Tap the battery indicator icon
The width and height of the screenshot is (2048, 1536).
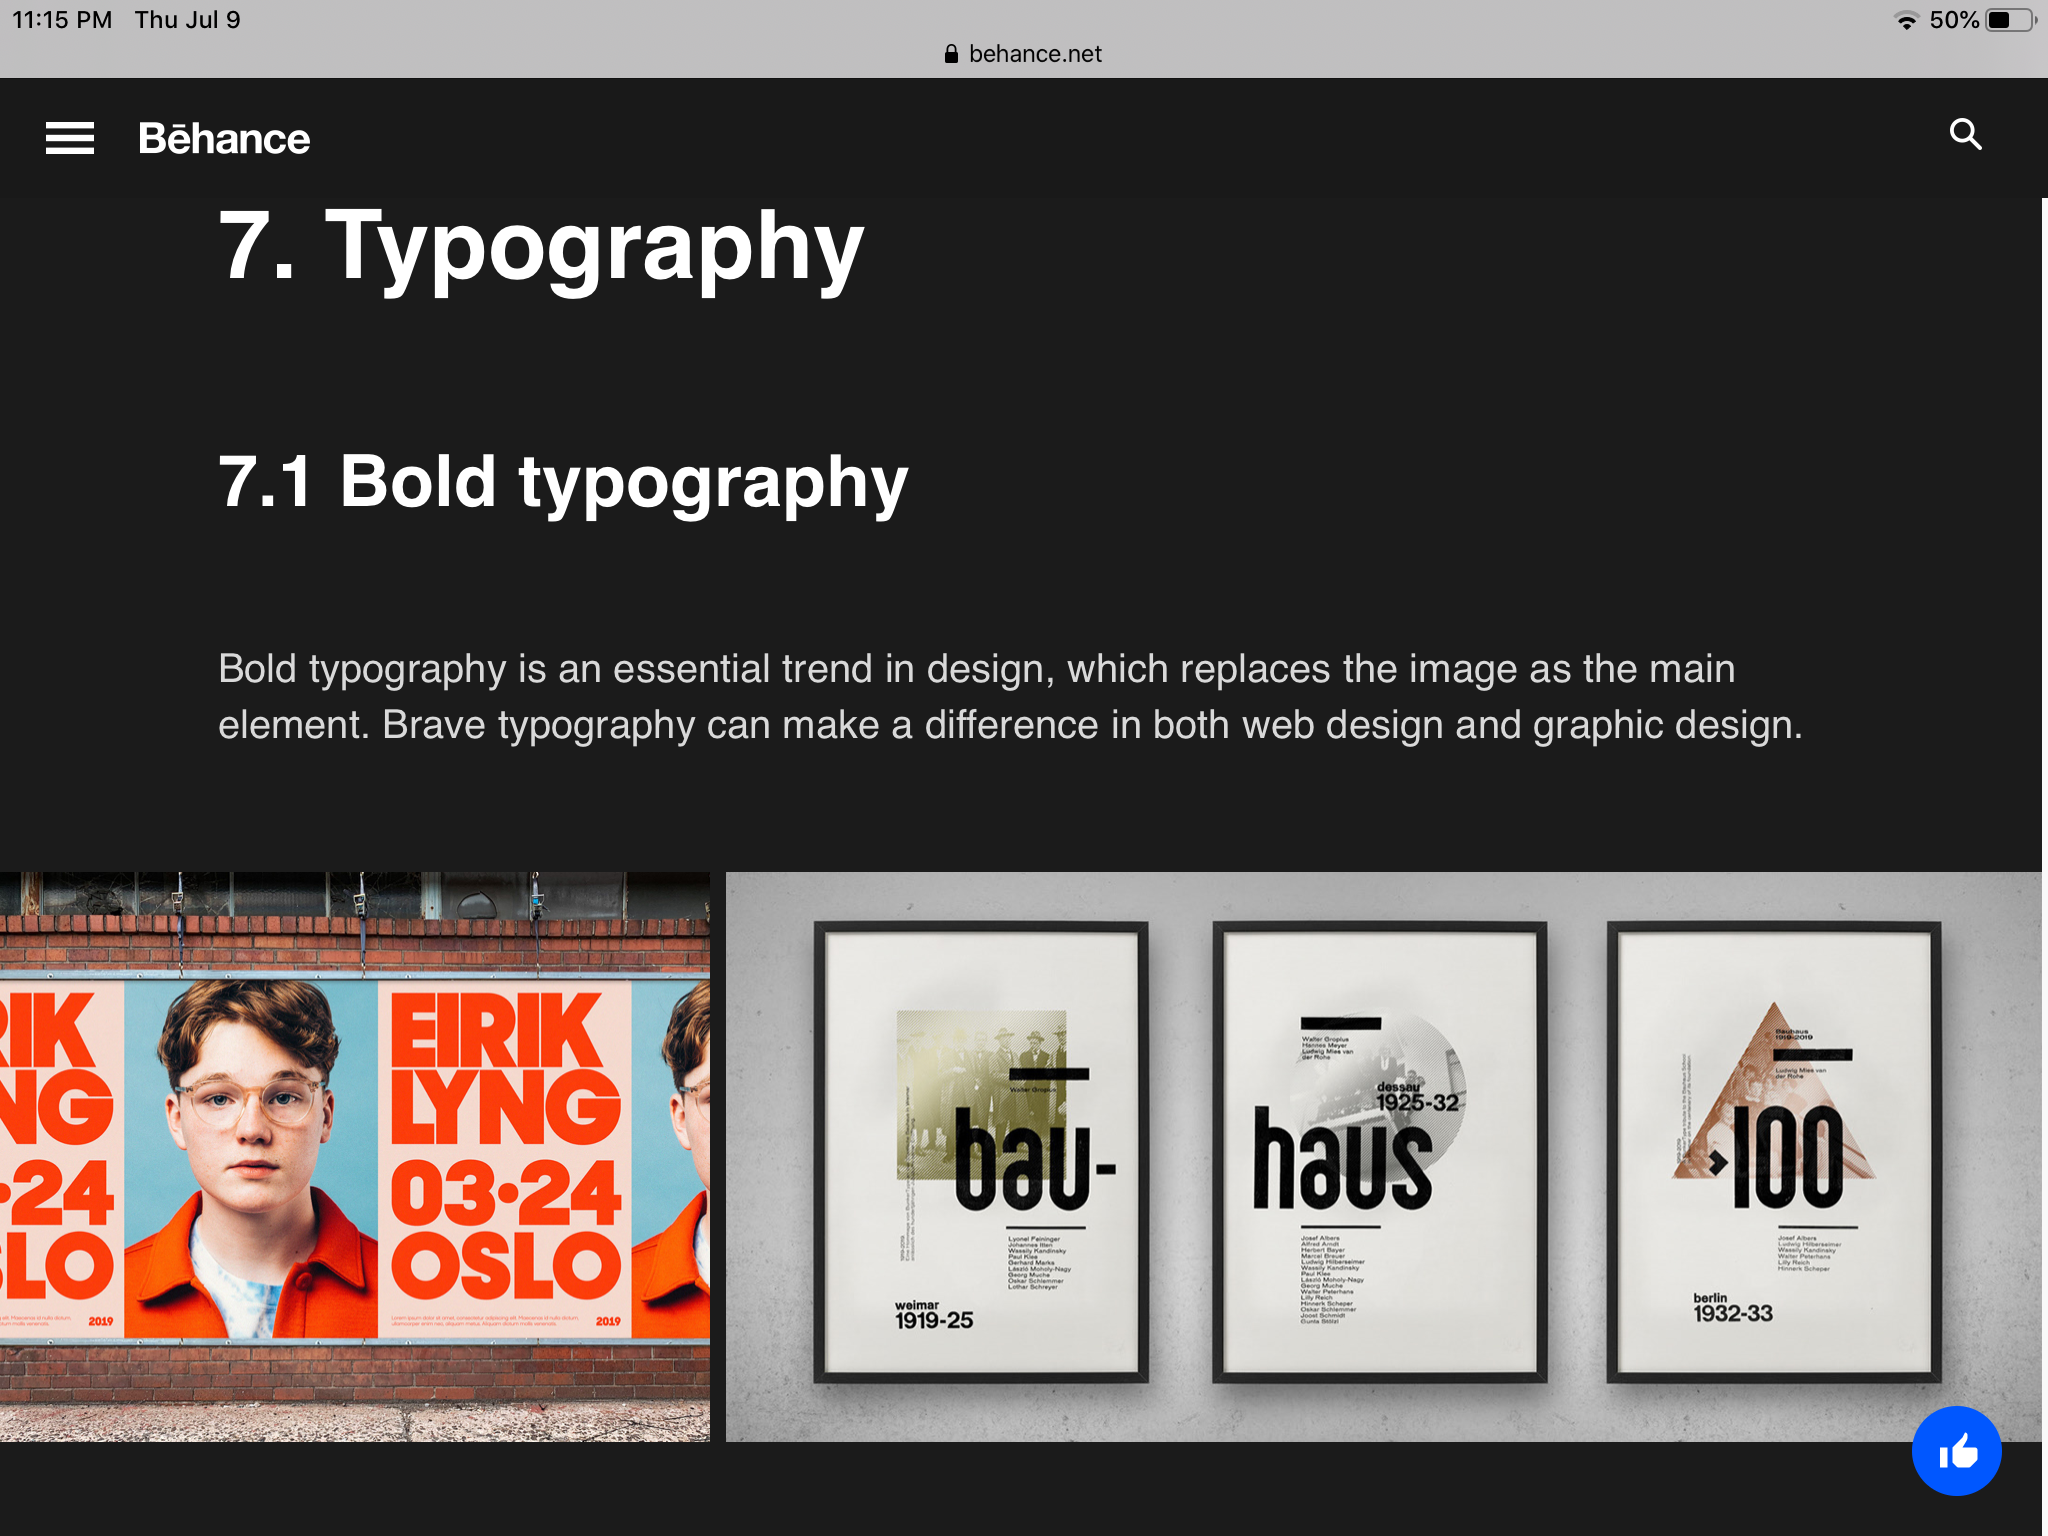coord(2010,21)
